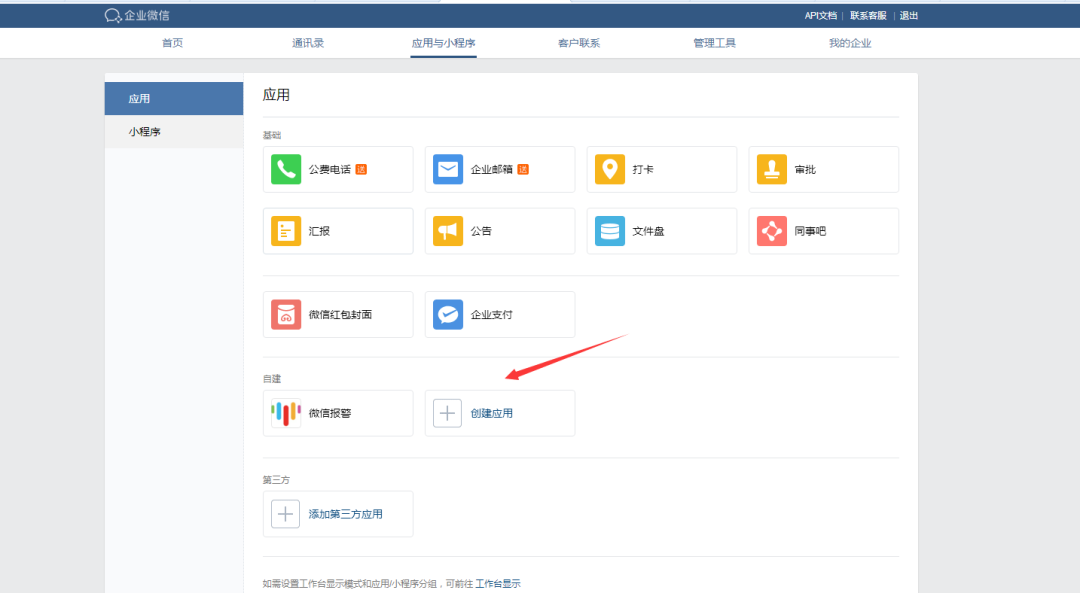
Task: Switch to the 通讯录 tab
Action: click(308, 43)
